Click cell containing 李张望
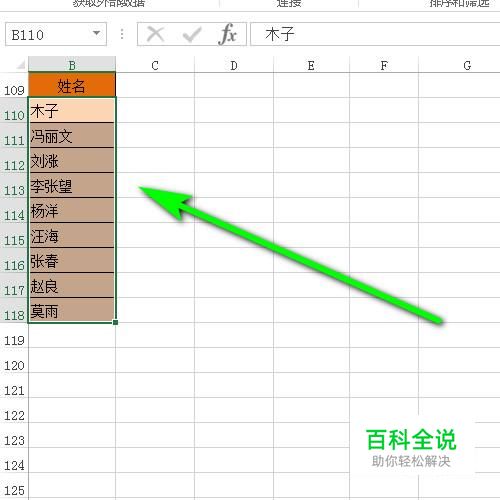 (72, 185)
